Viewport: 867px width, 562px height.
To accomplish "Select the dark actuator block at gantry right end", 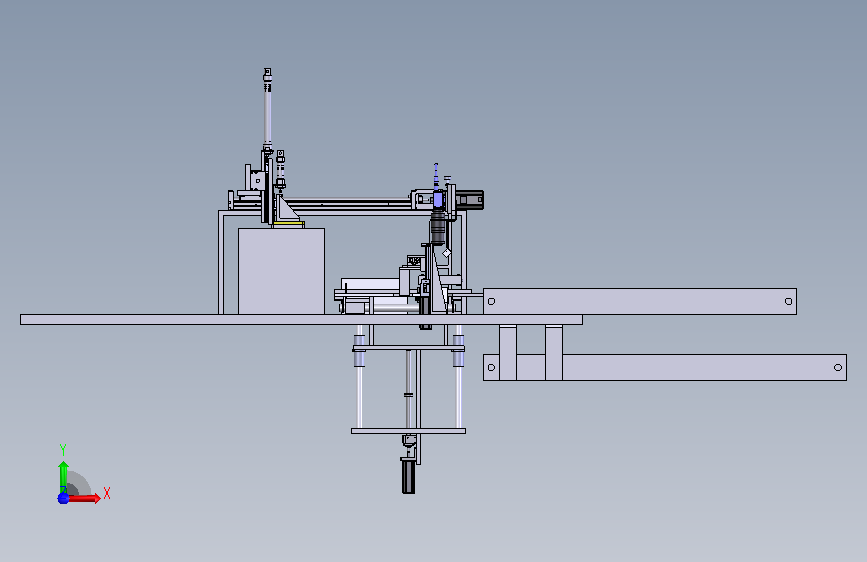I will (470, 200).
